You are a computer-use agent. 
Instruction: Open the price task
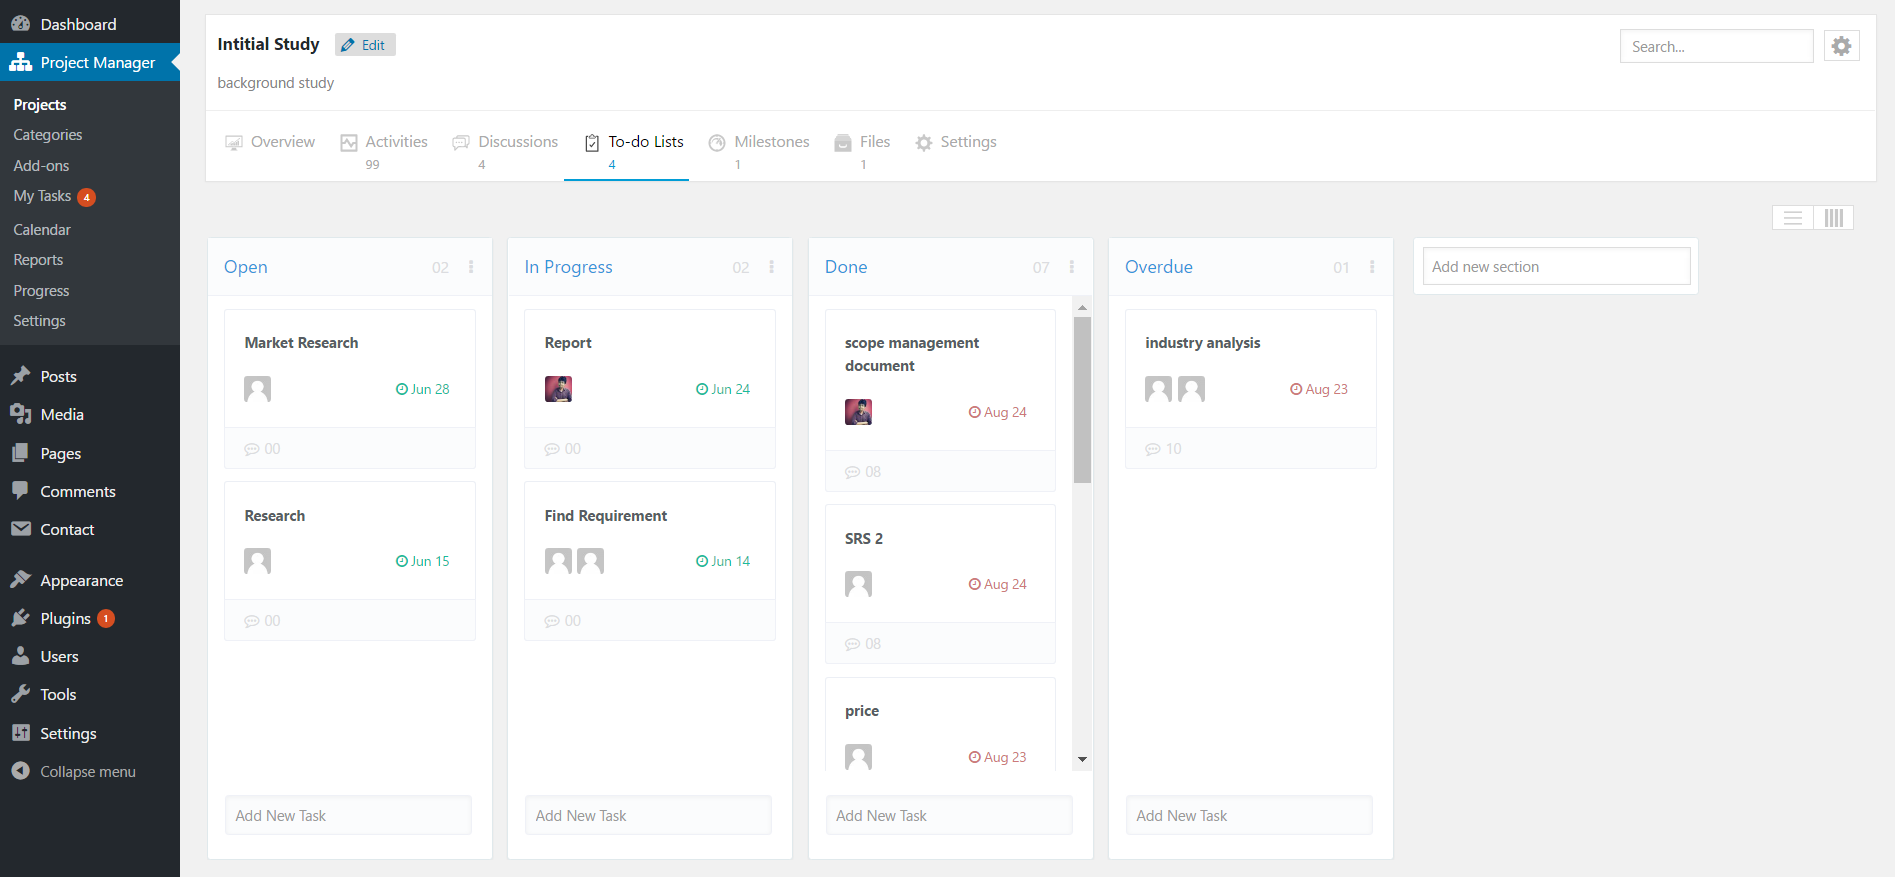coord(862,711)
